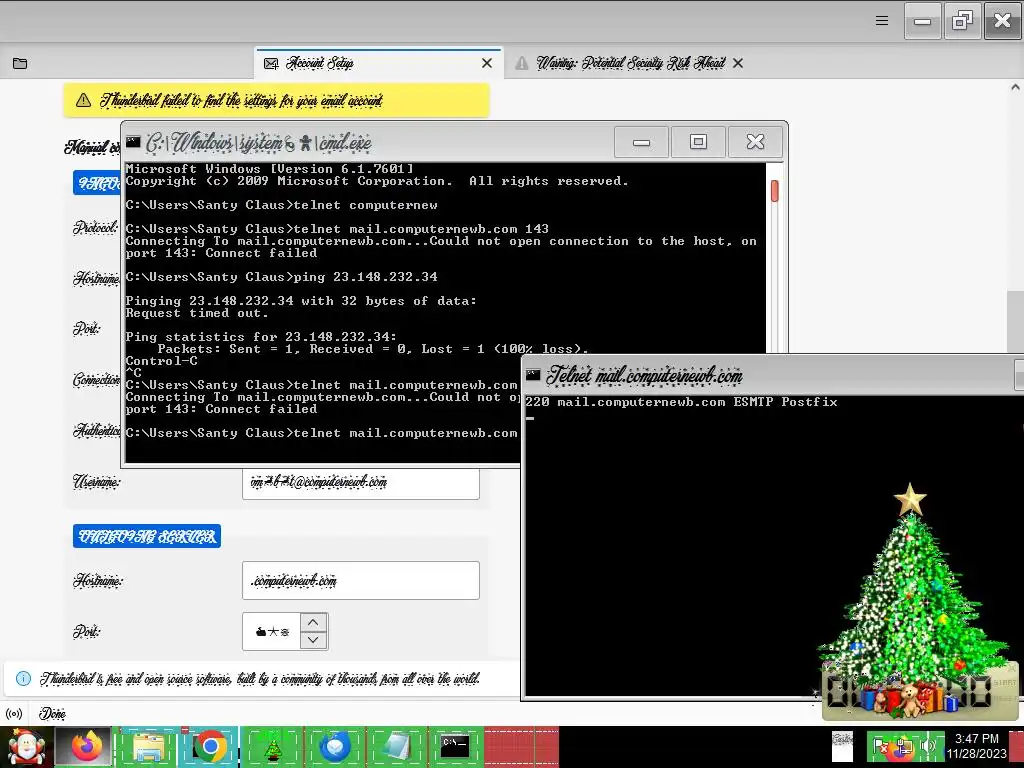Image resolution: width=1024 pixels, height=768 pixels.
Task: Open File Explorer from the taskbar
Action: 148,747
